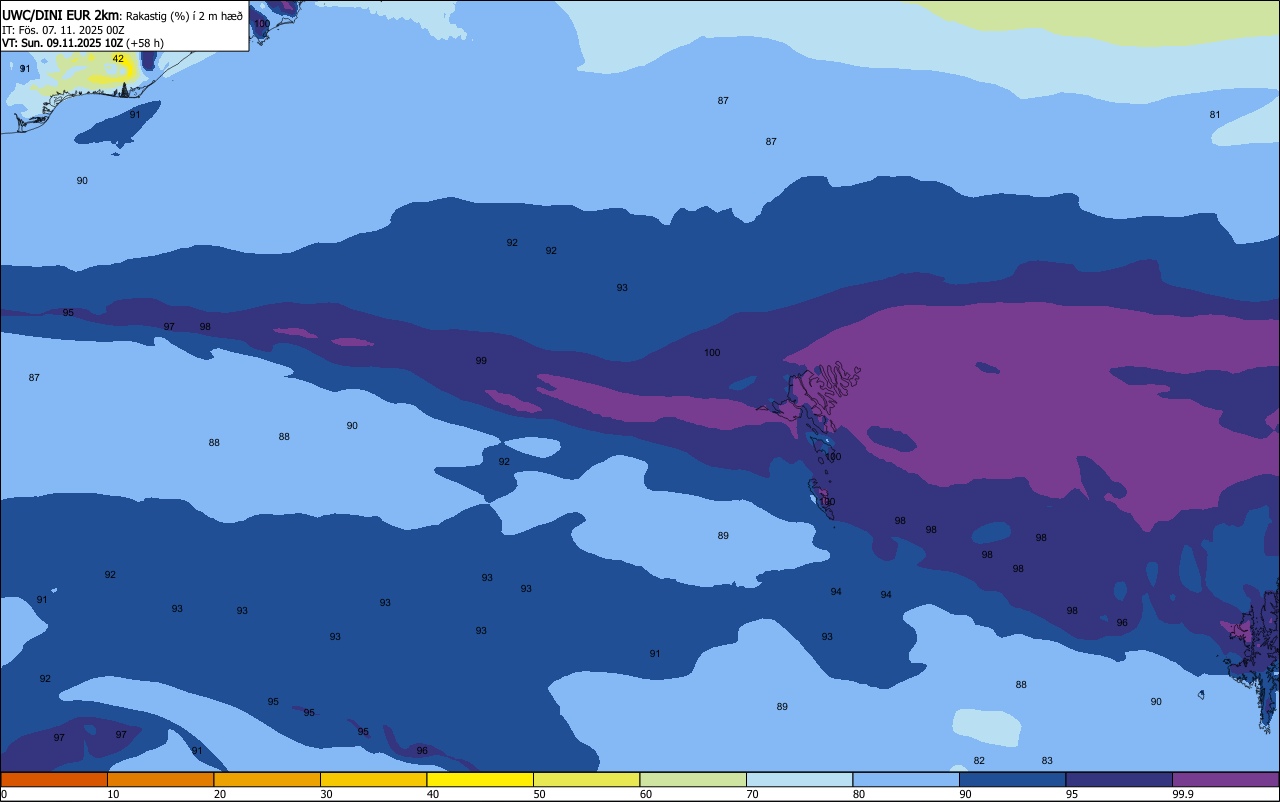
Task: Click the 'UWC/DINI EUR 2km' title text
Action: 61,15
